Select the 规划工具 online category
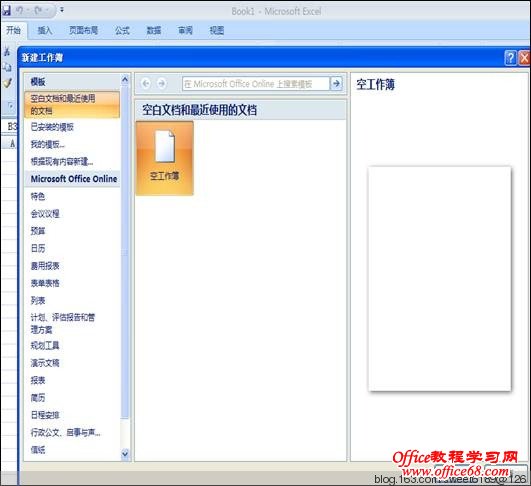This screenshot has height=486, width=531. [45, 346]
